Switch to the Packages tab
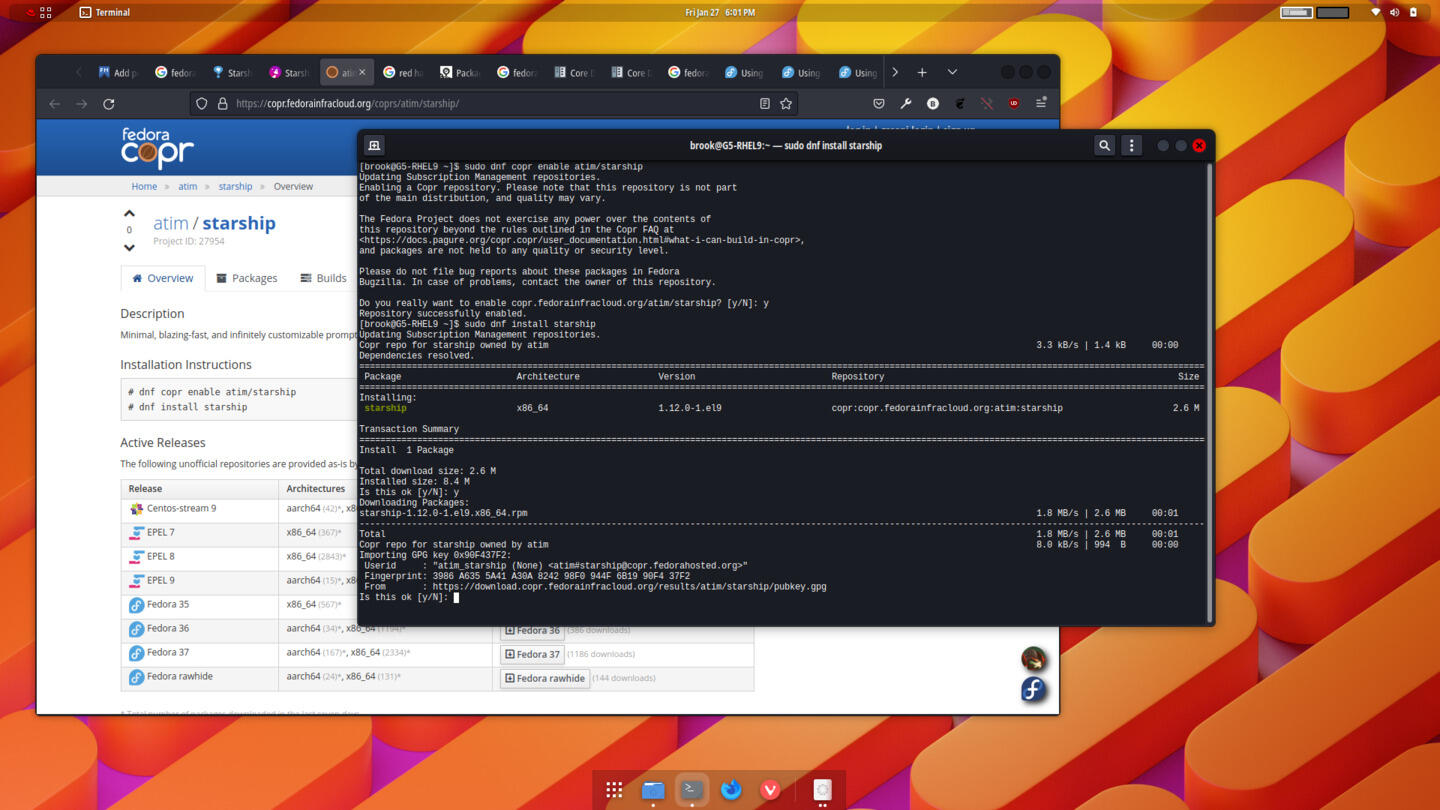Viewport: 1440px width, 810px height. (247, 278)
